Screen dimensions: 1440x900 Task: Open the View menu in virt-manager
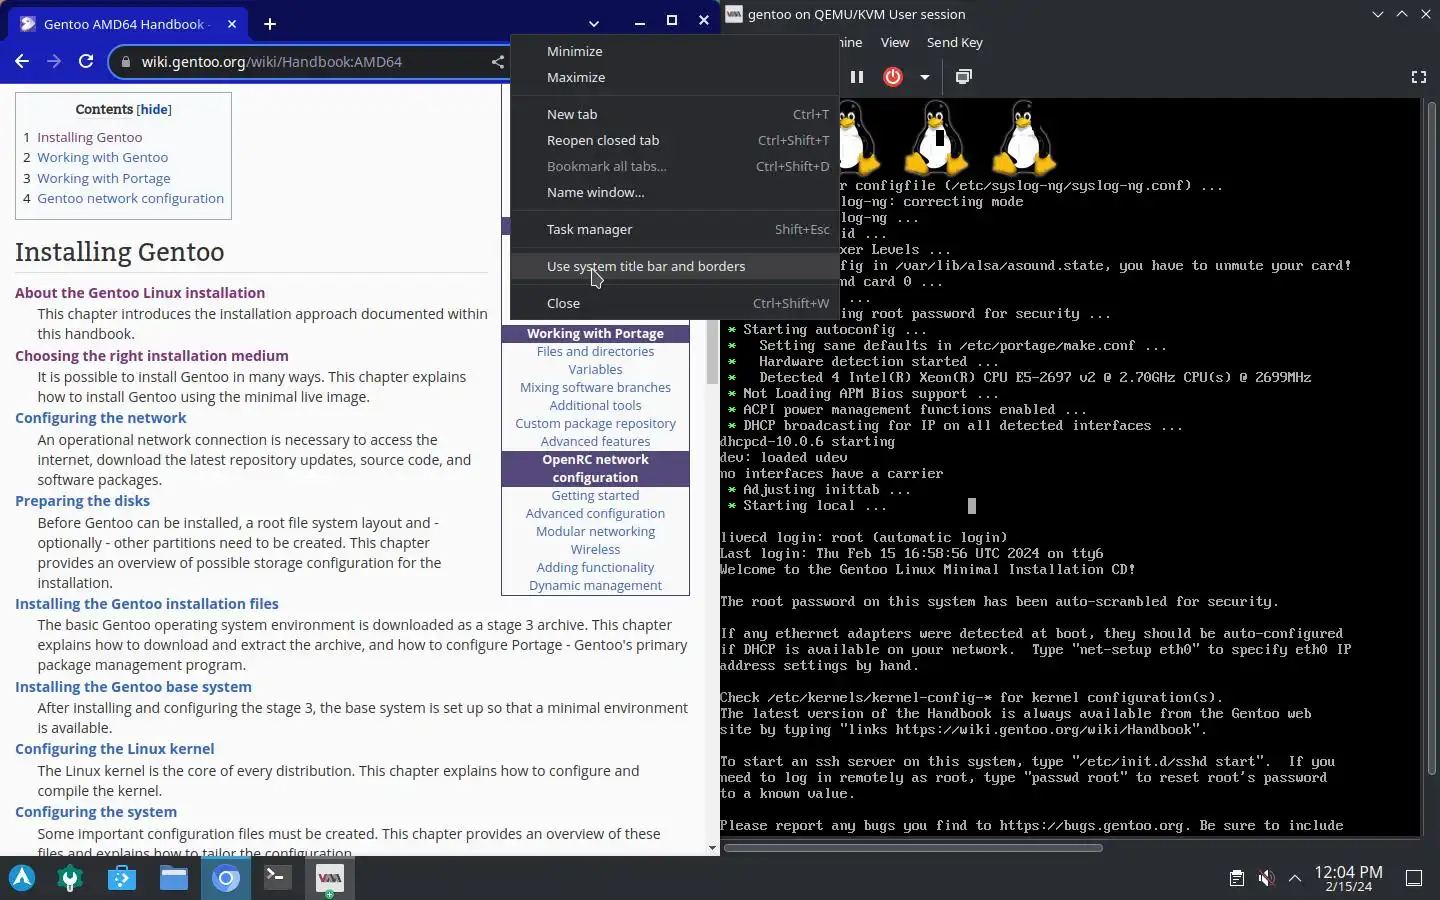coord(895,42)
